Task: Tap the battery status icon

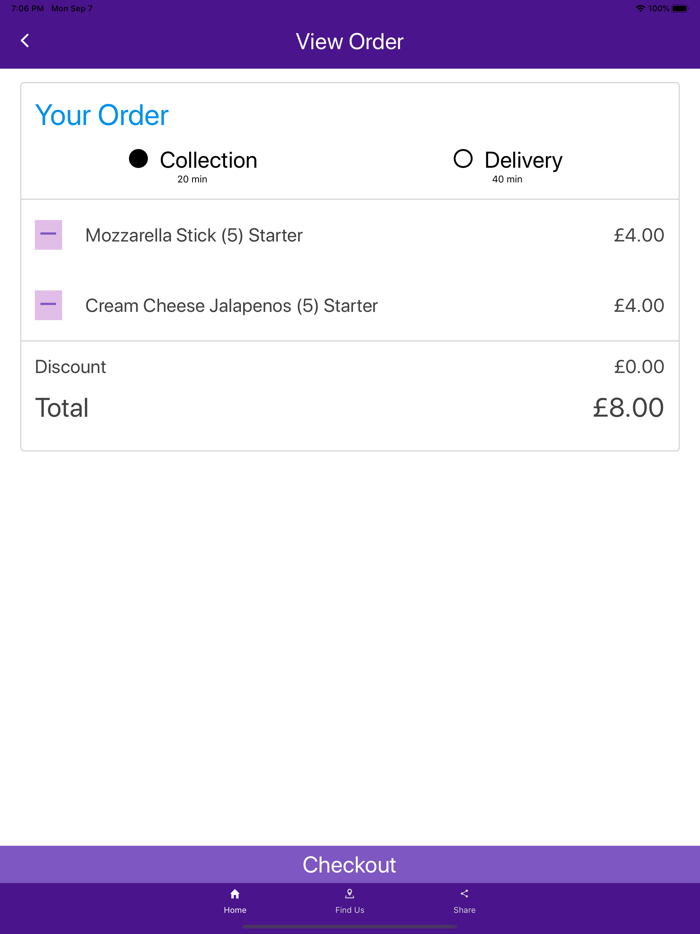Action: [x=680, y=8]
